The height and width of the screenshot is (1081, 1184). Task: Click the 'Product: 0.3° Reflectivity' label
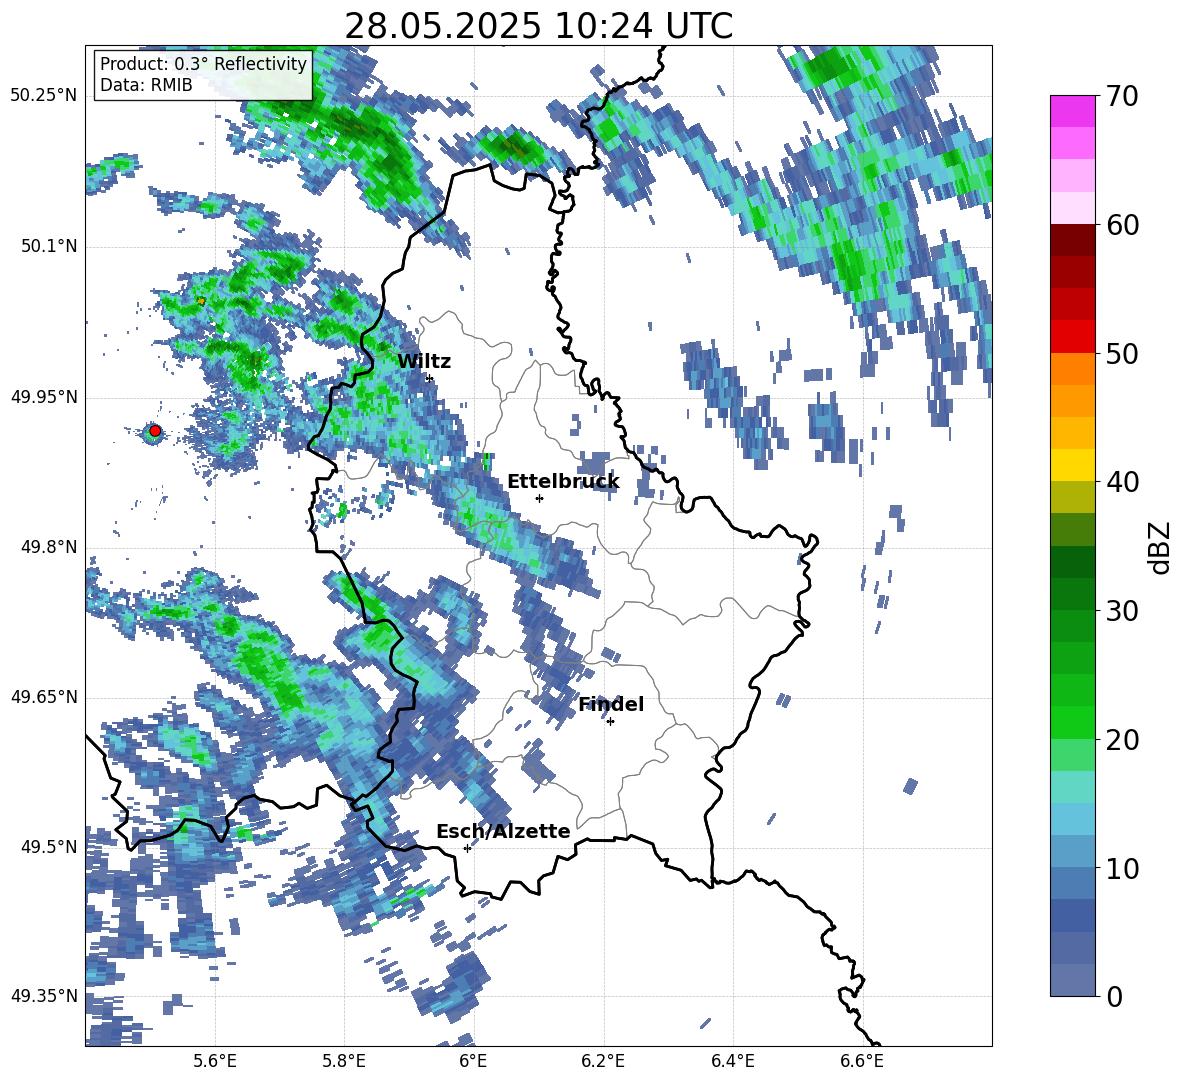[x=203, y=64]
